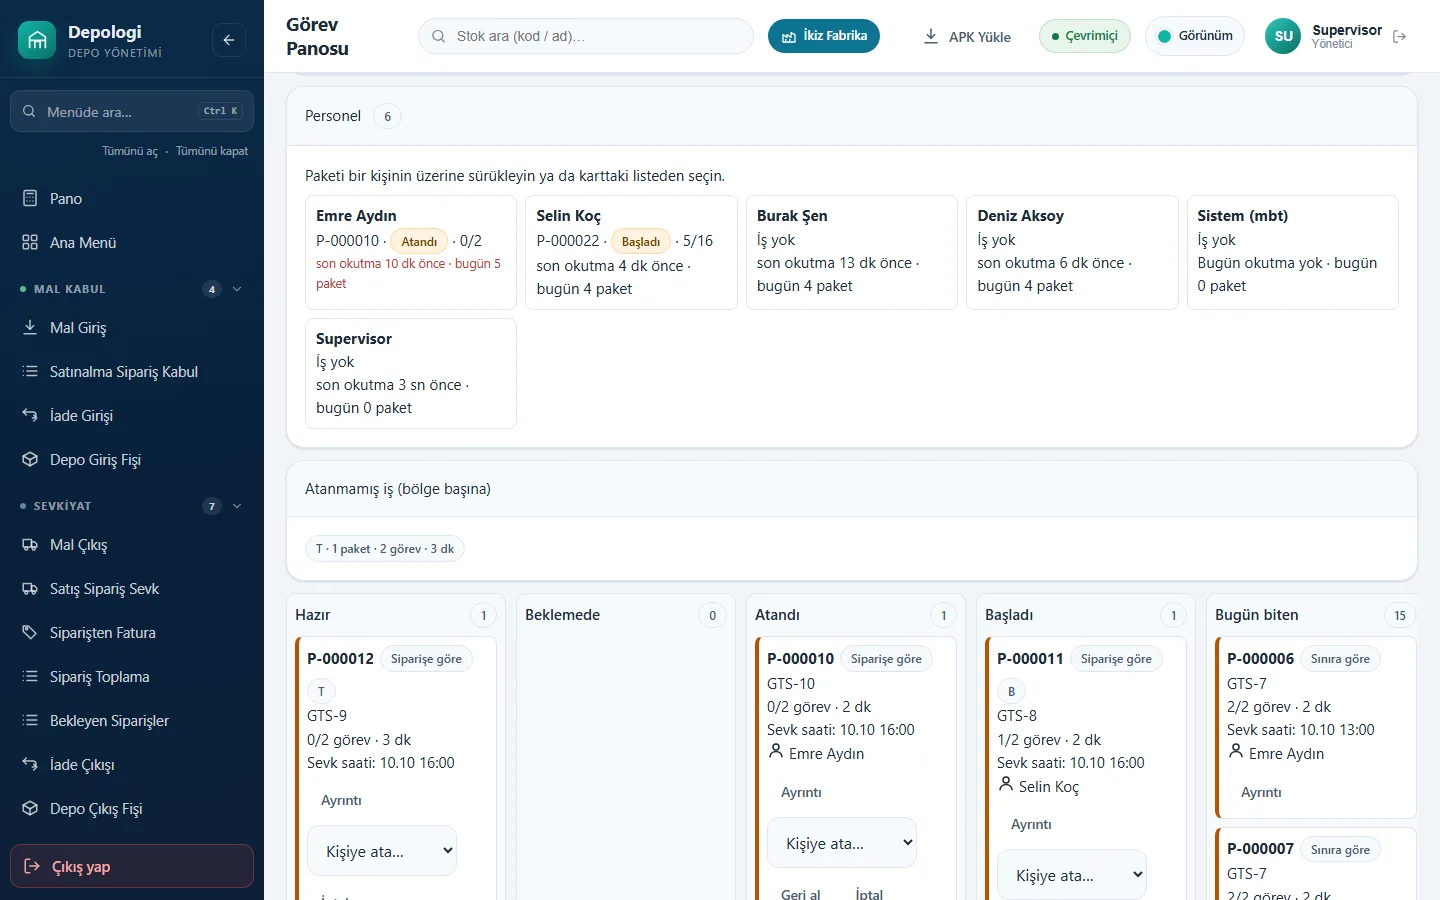The height and width of the screenshot is (900, 1440).
Task: Open Sipariş Toplama menu item
Action: pos(132,677)
